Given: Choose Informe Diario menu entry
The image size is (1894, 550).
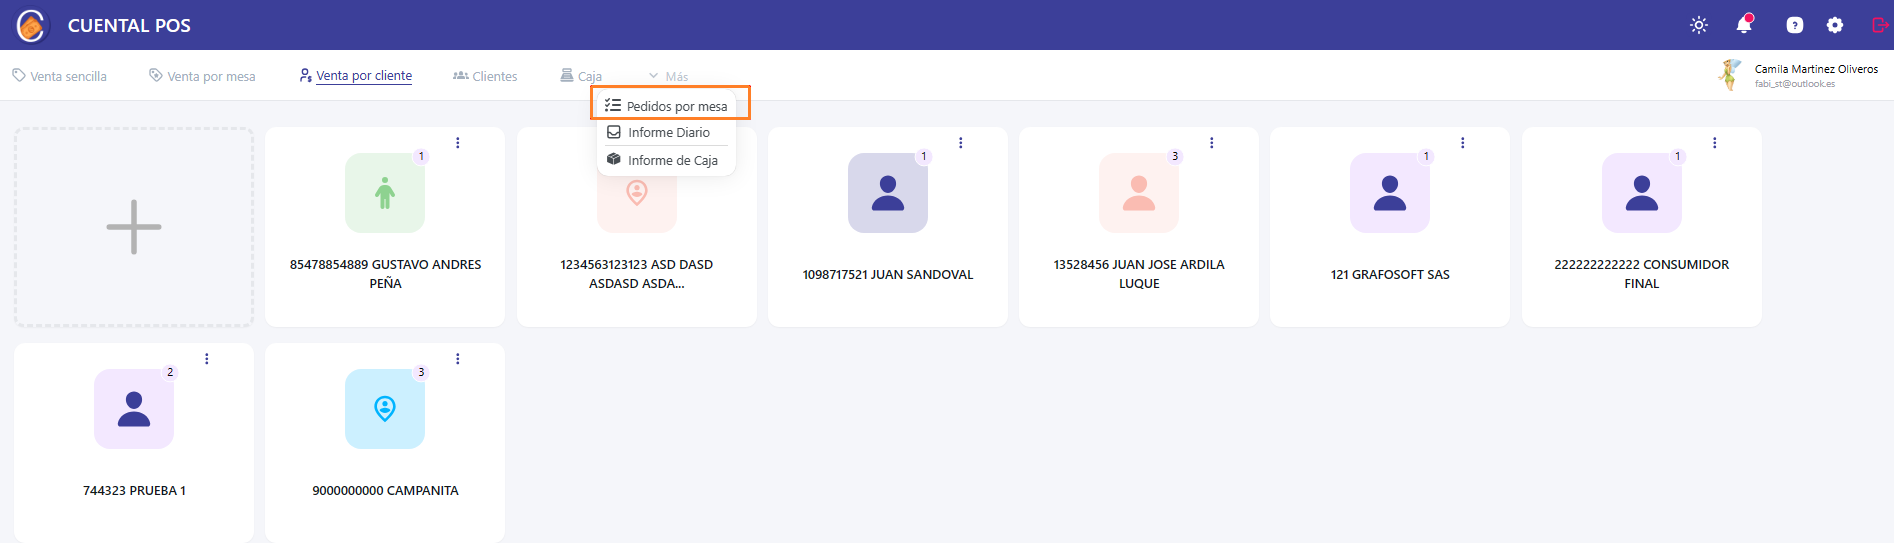Looking at the screenshot, I should 668,132.
